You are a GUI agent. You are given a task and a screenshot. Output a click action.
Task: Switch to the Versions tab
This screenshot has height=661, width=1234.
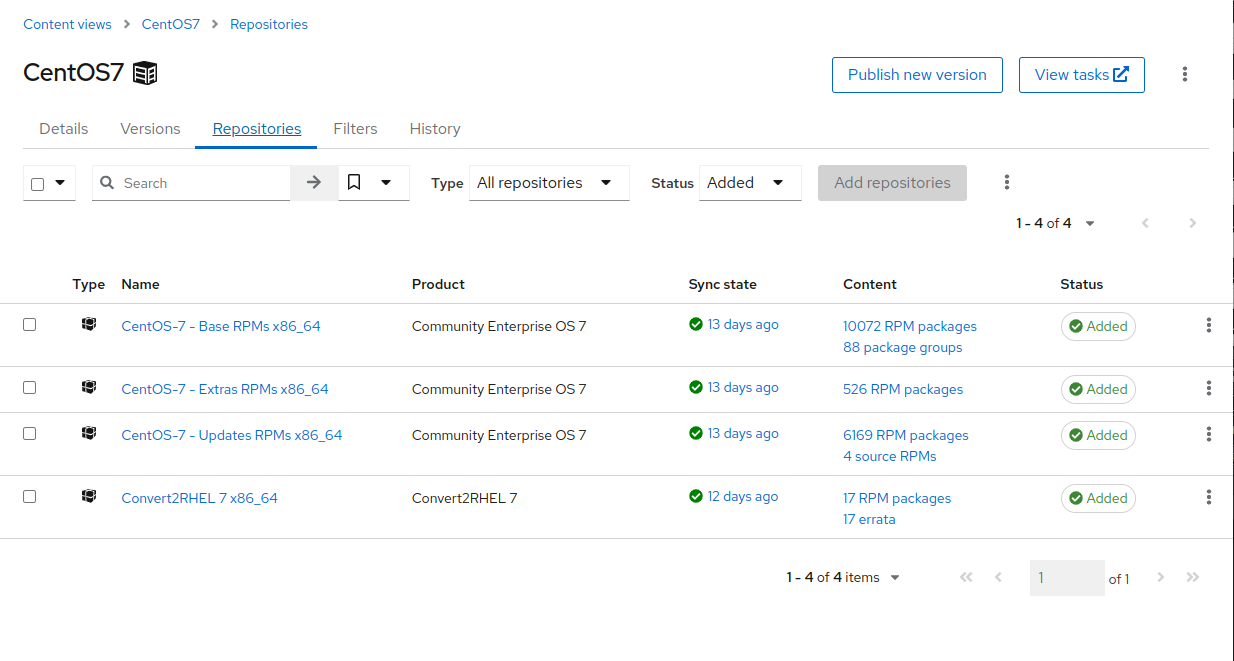coord(150,128)
